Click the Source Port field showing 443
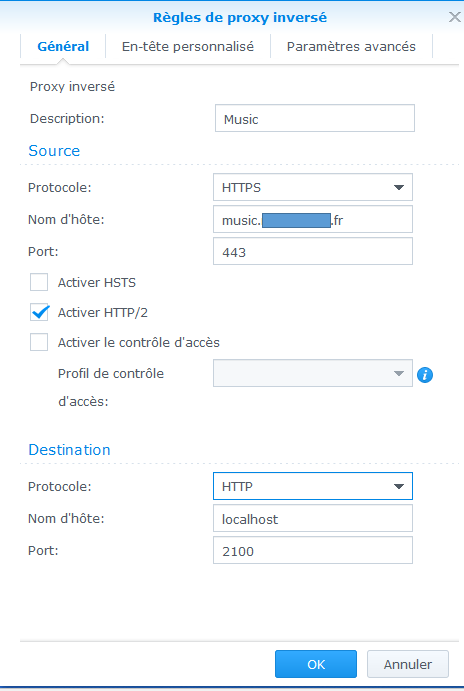 coord(313,251)
